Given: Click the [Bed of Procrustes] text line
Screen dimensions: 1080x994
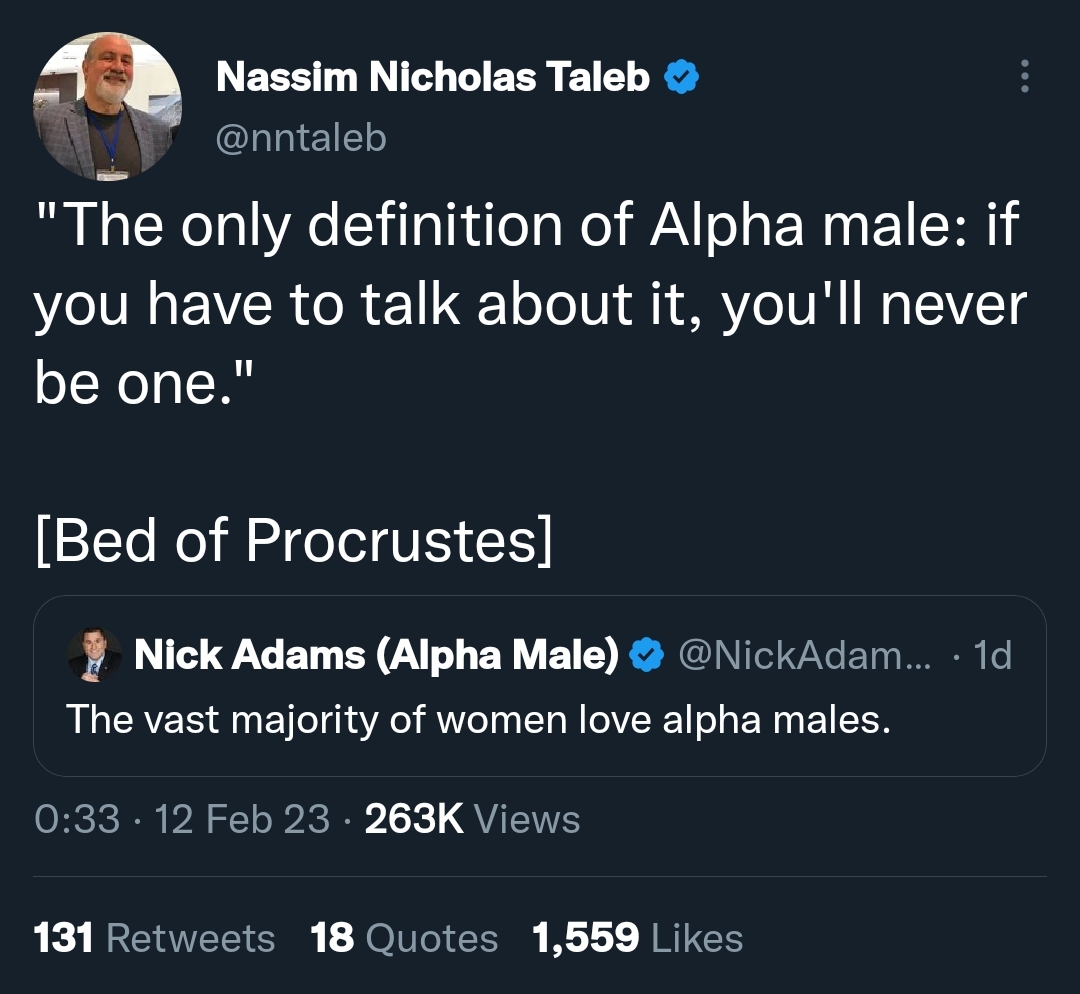Looking at the screenshot, I should [294, 540].
